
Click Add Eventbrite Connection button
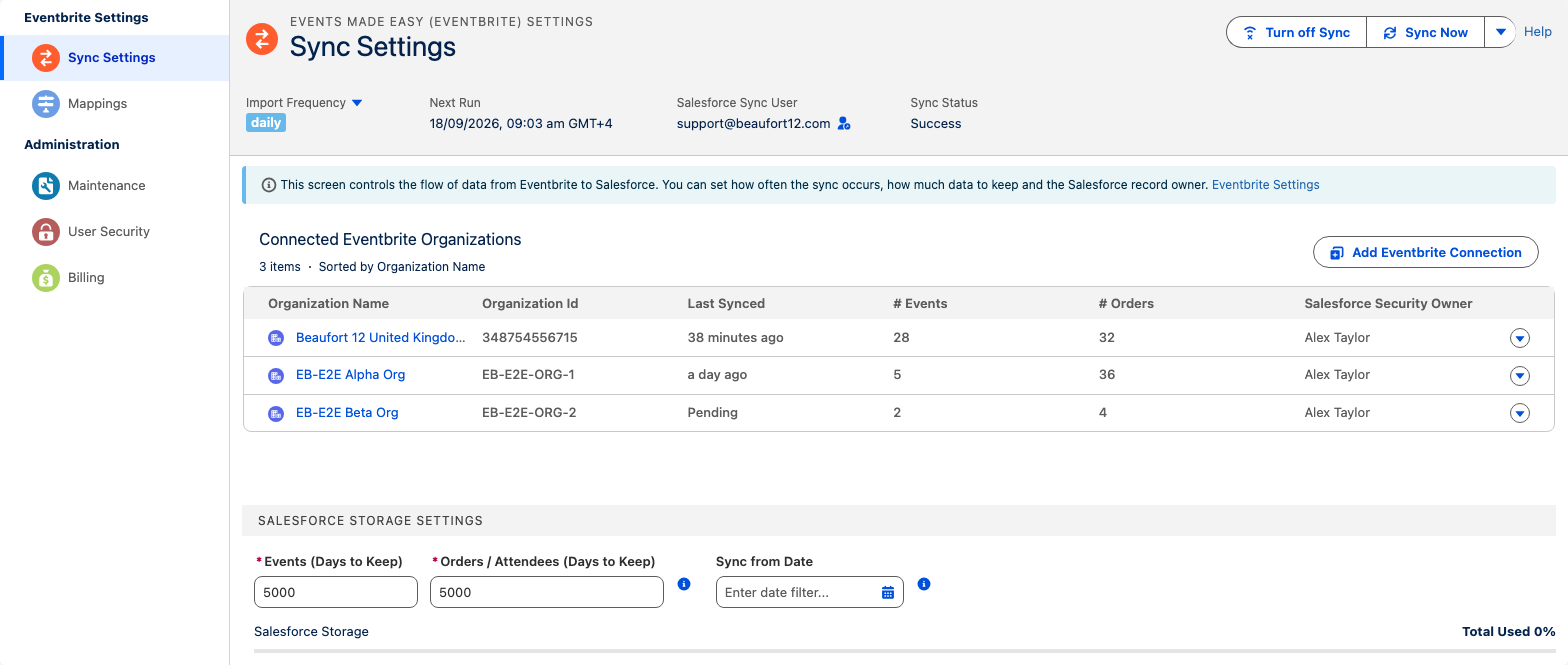1425,253
